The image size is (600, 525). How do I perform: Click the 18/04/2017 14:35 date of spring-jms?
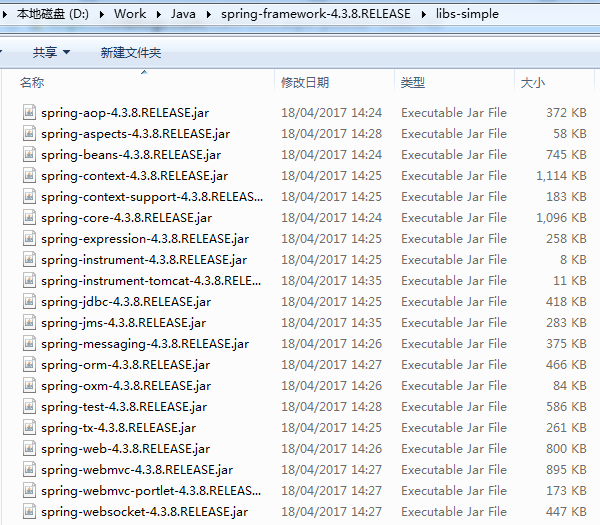(331, 323)
